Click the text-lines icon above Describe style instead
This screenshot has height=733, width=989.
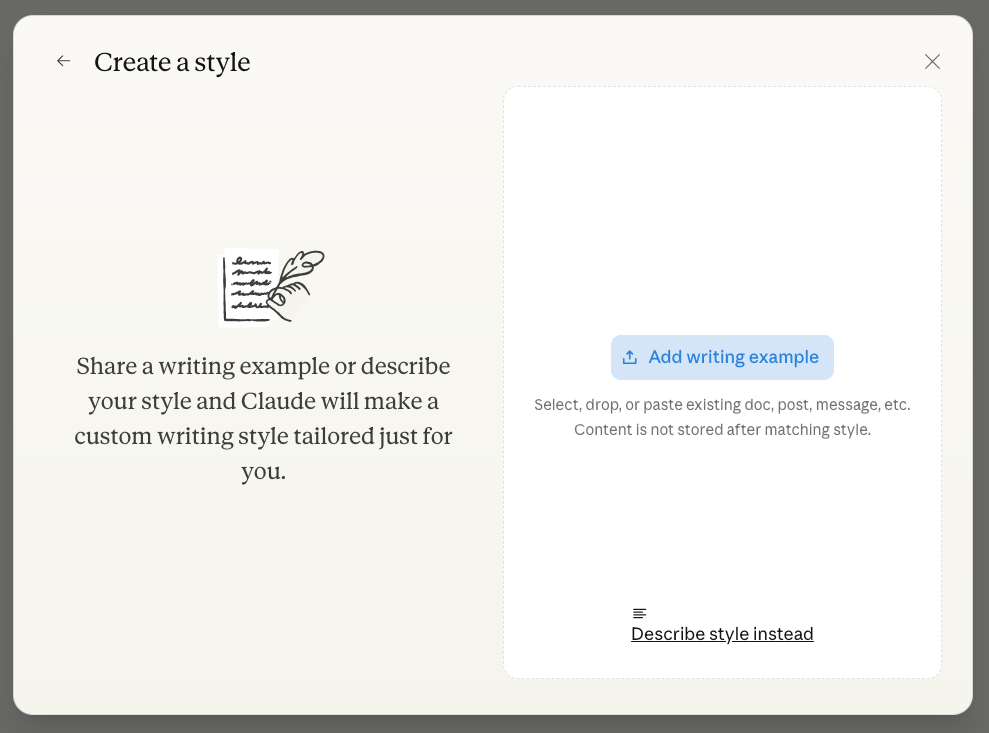[x=639, y=612]
